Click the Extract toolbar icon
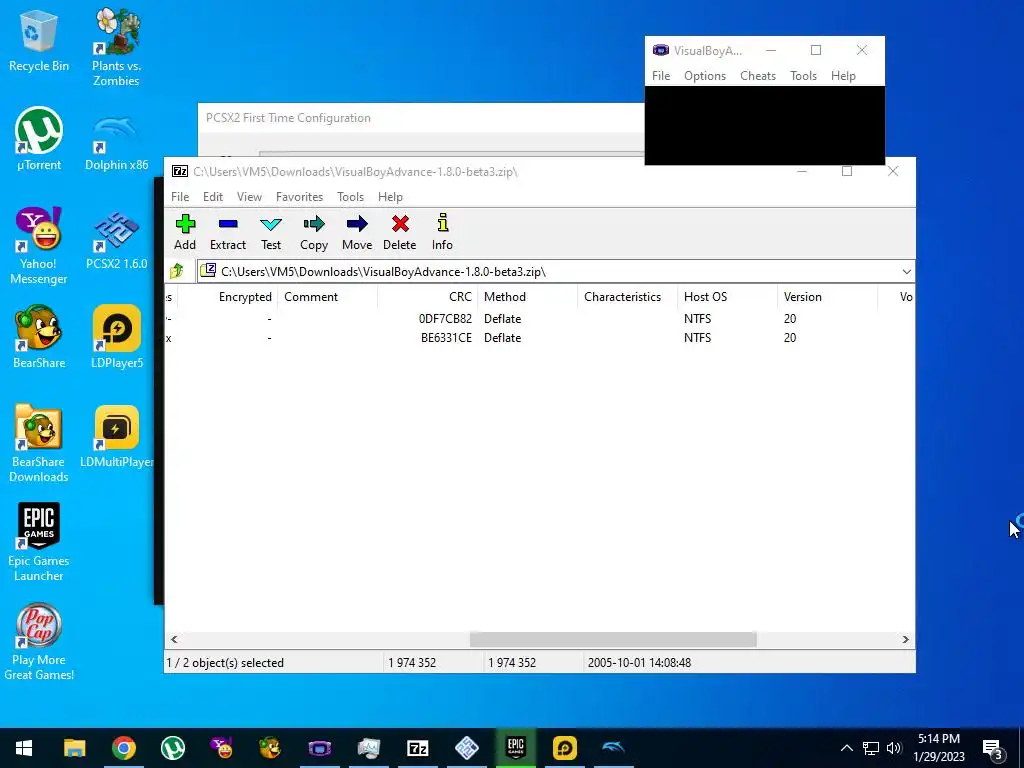 point(227,232)
